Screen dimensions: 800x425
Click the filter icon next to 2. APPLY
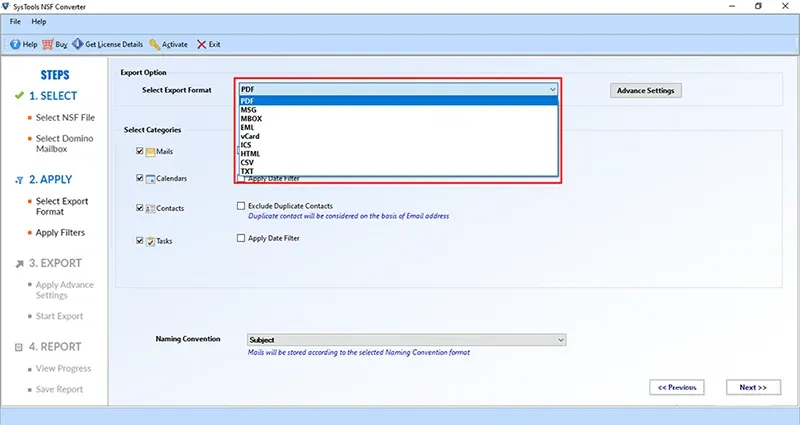pos(19,180)
